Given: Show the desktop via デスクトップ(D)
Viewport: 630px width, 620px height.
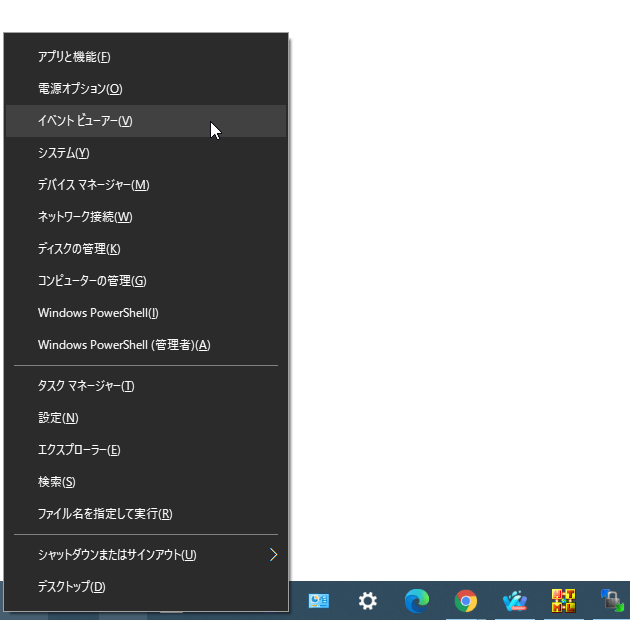Looking at the screenshot, I should 146,587.
